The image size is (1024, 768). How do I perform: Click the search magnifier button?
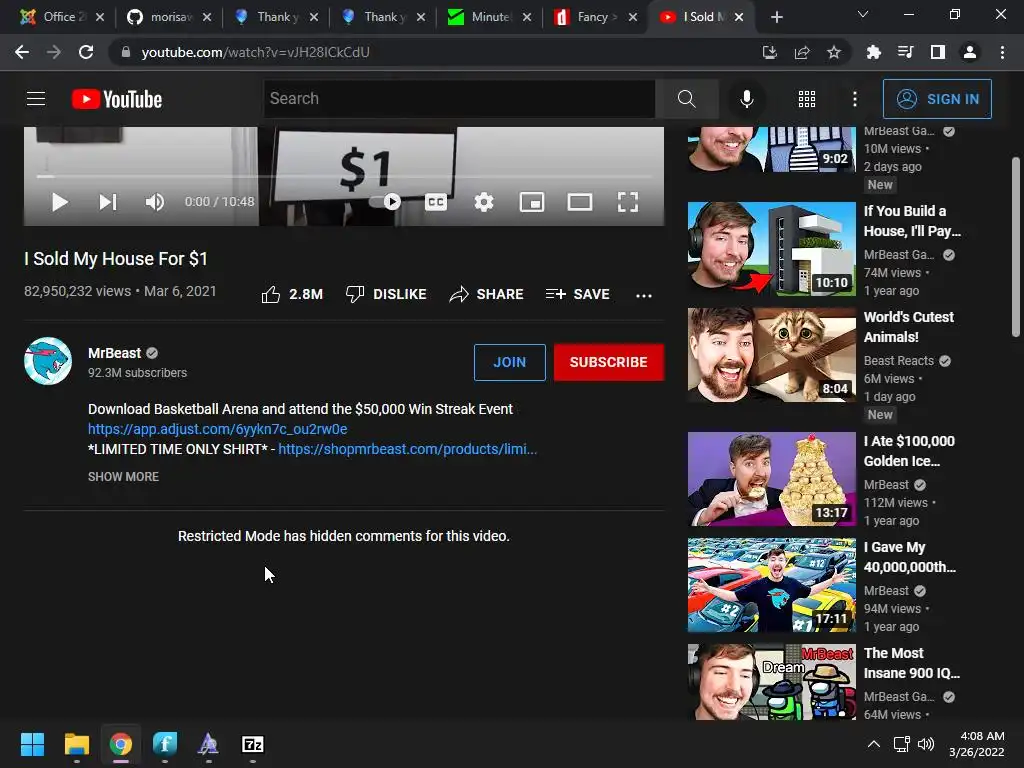click(x=686, y=99)
